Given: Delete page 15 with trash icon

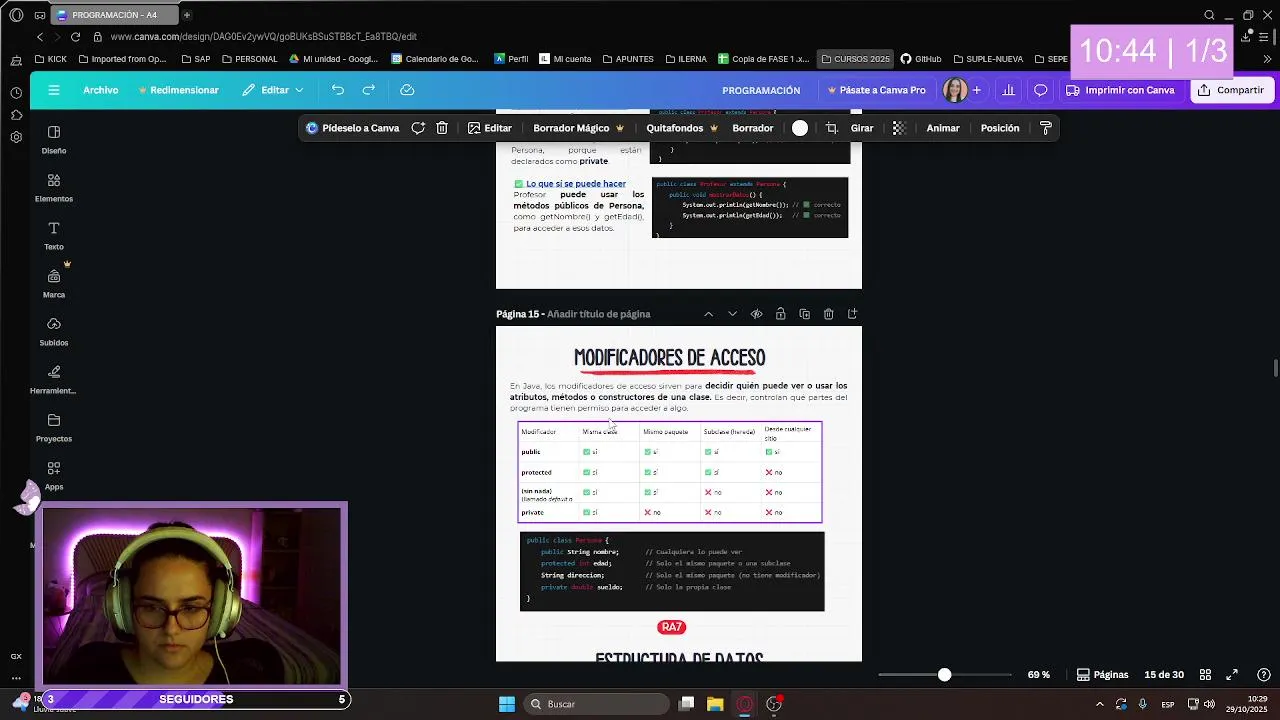Looking at the screenshot, I should click(828, 314).
